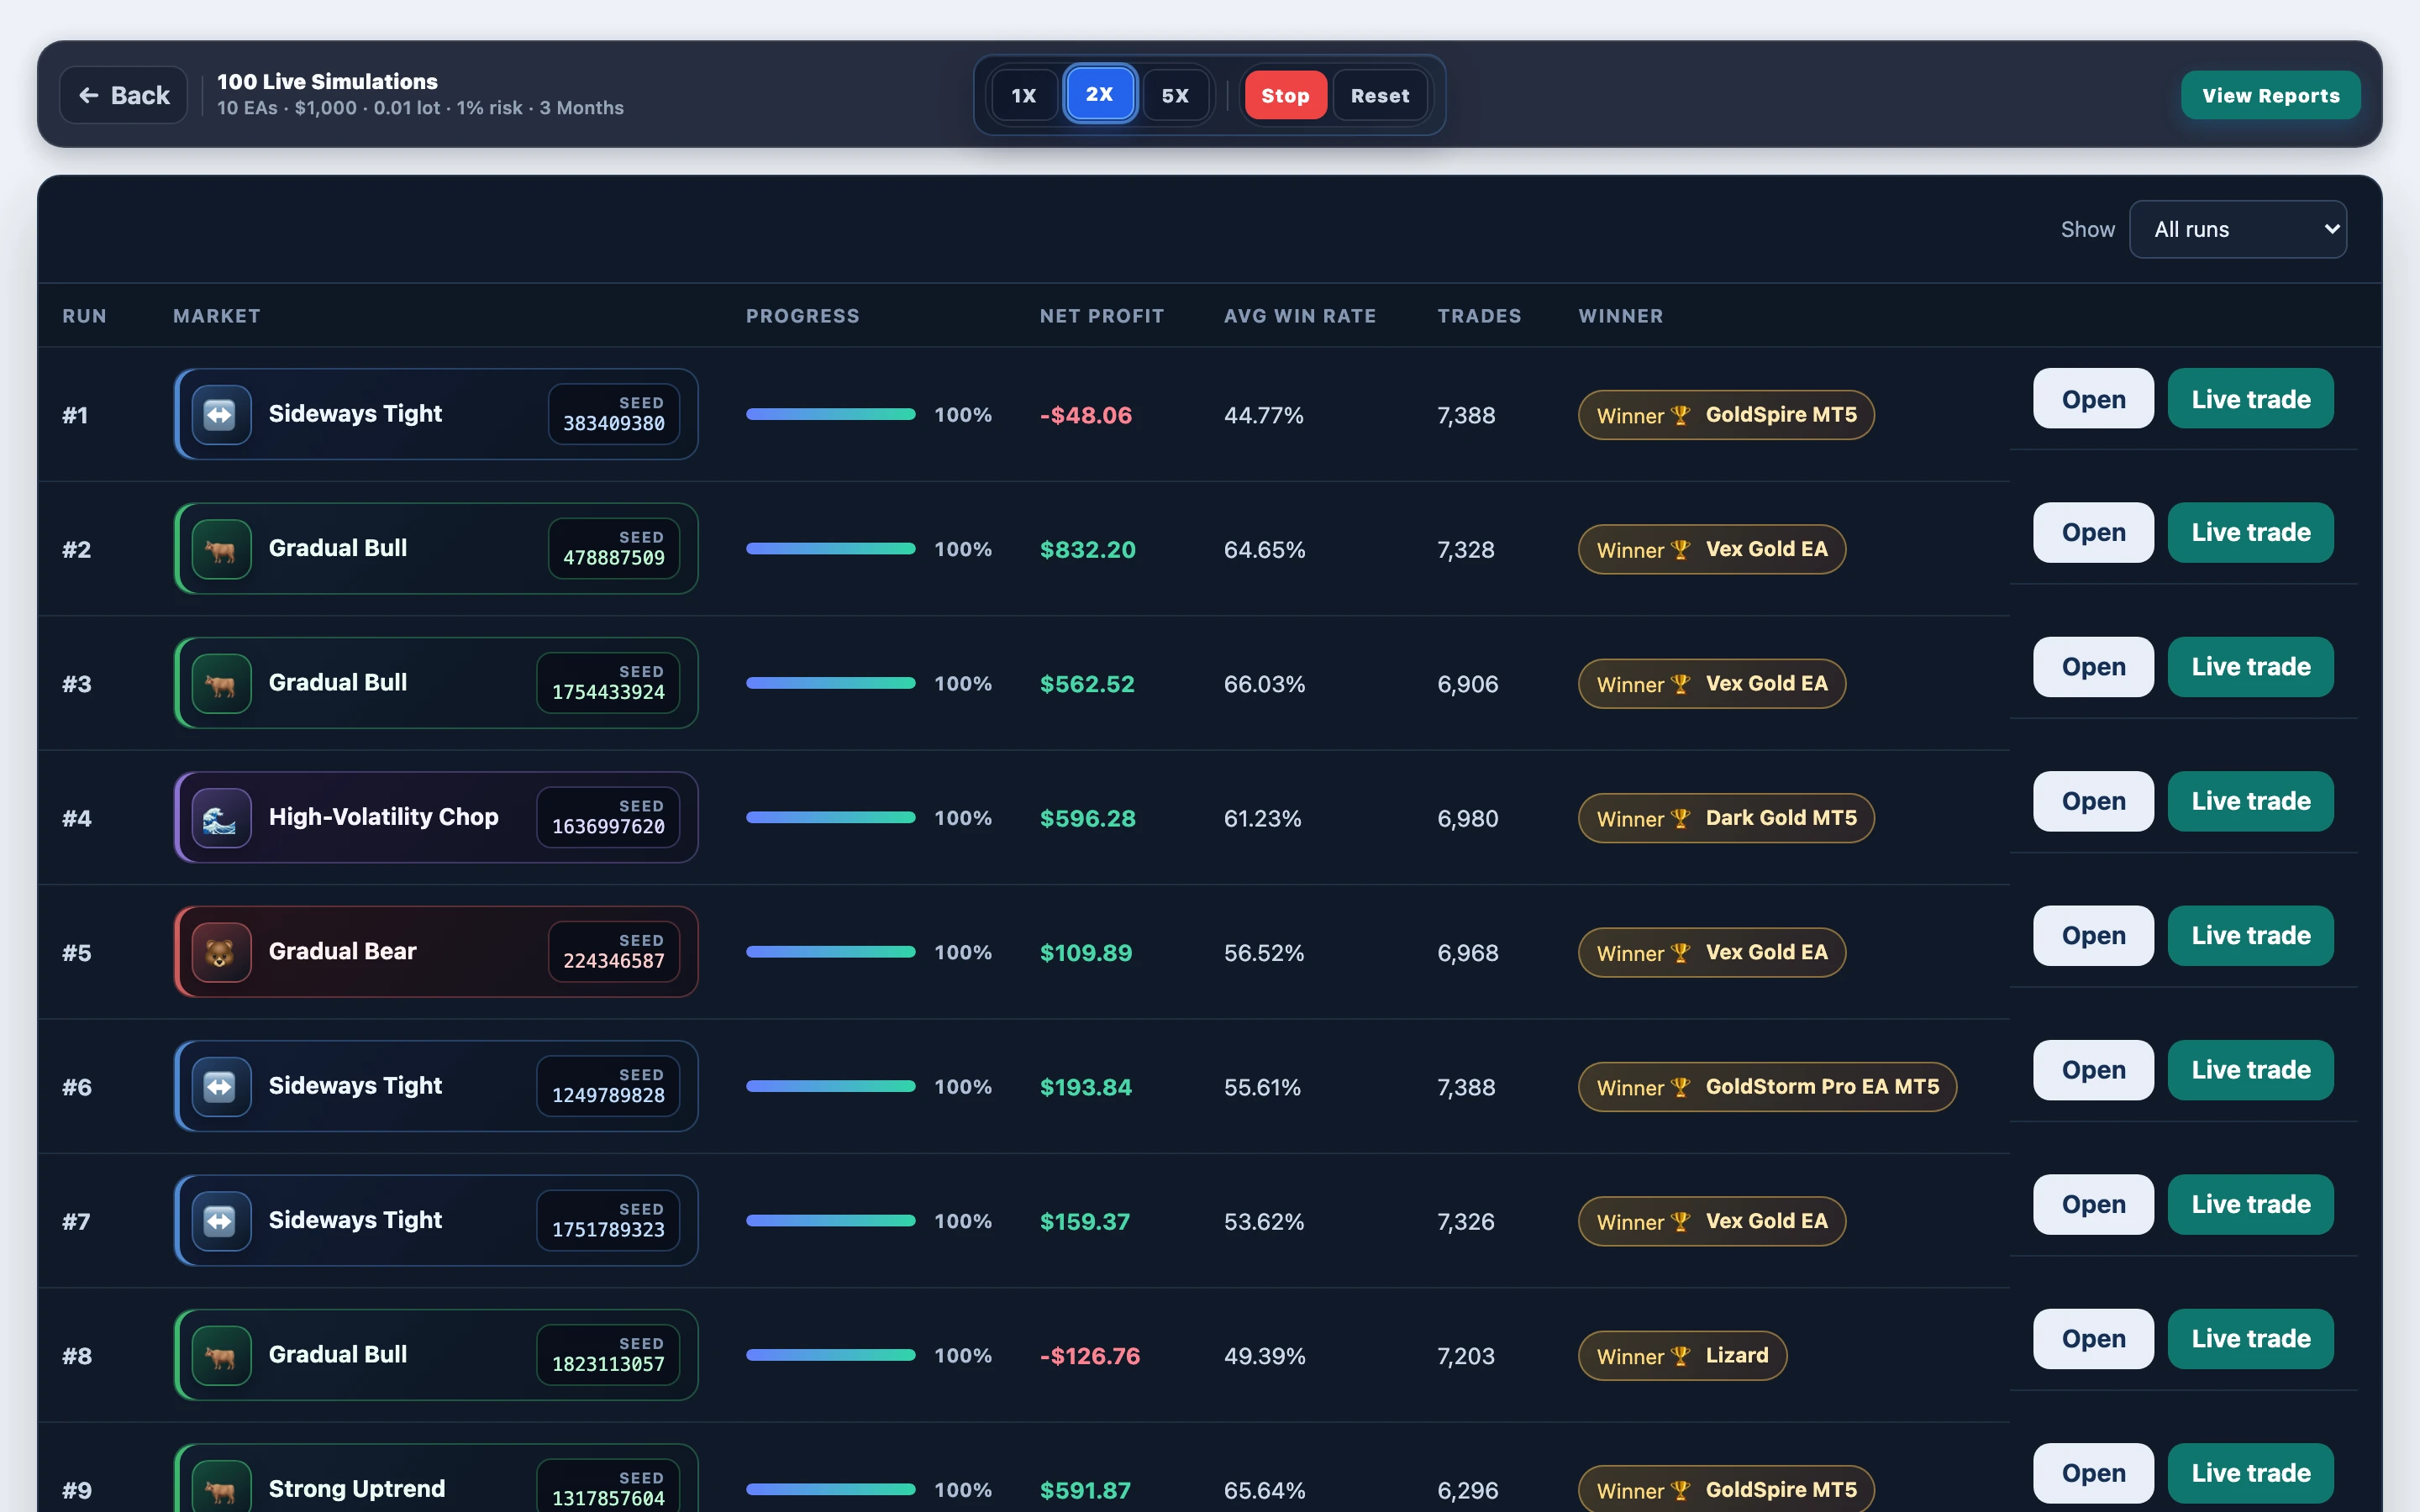Click the Sideways Tight icon in run #1
The width and height of the screenshot is (2420, 1512).
[221, 414]
